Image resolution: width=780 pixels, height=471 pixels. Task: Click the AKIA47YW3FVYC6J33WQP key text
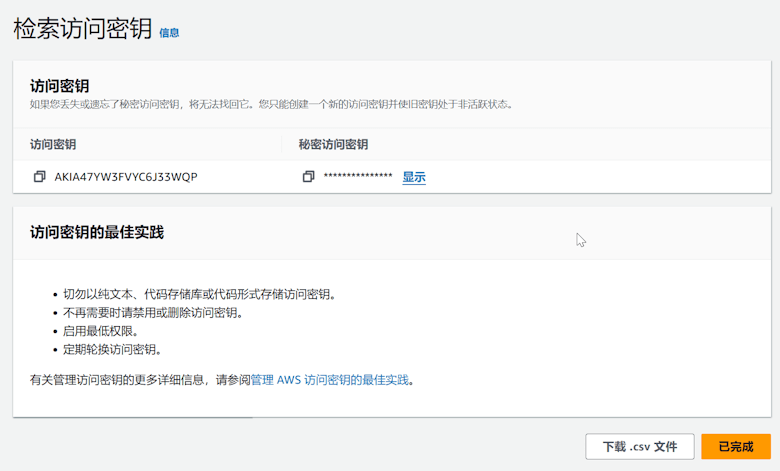126,177
